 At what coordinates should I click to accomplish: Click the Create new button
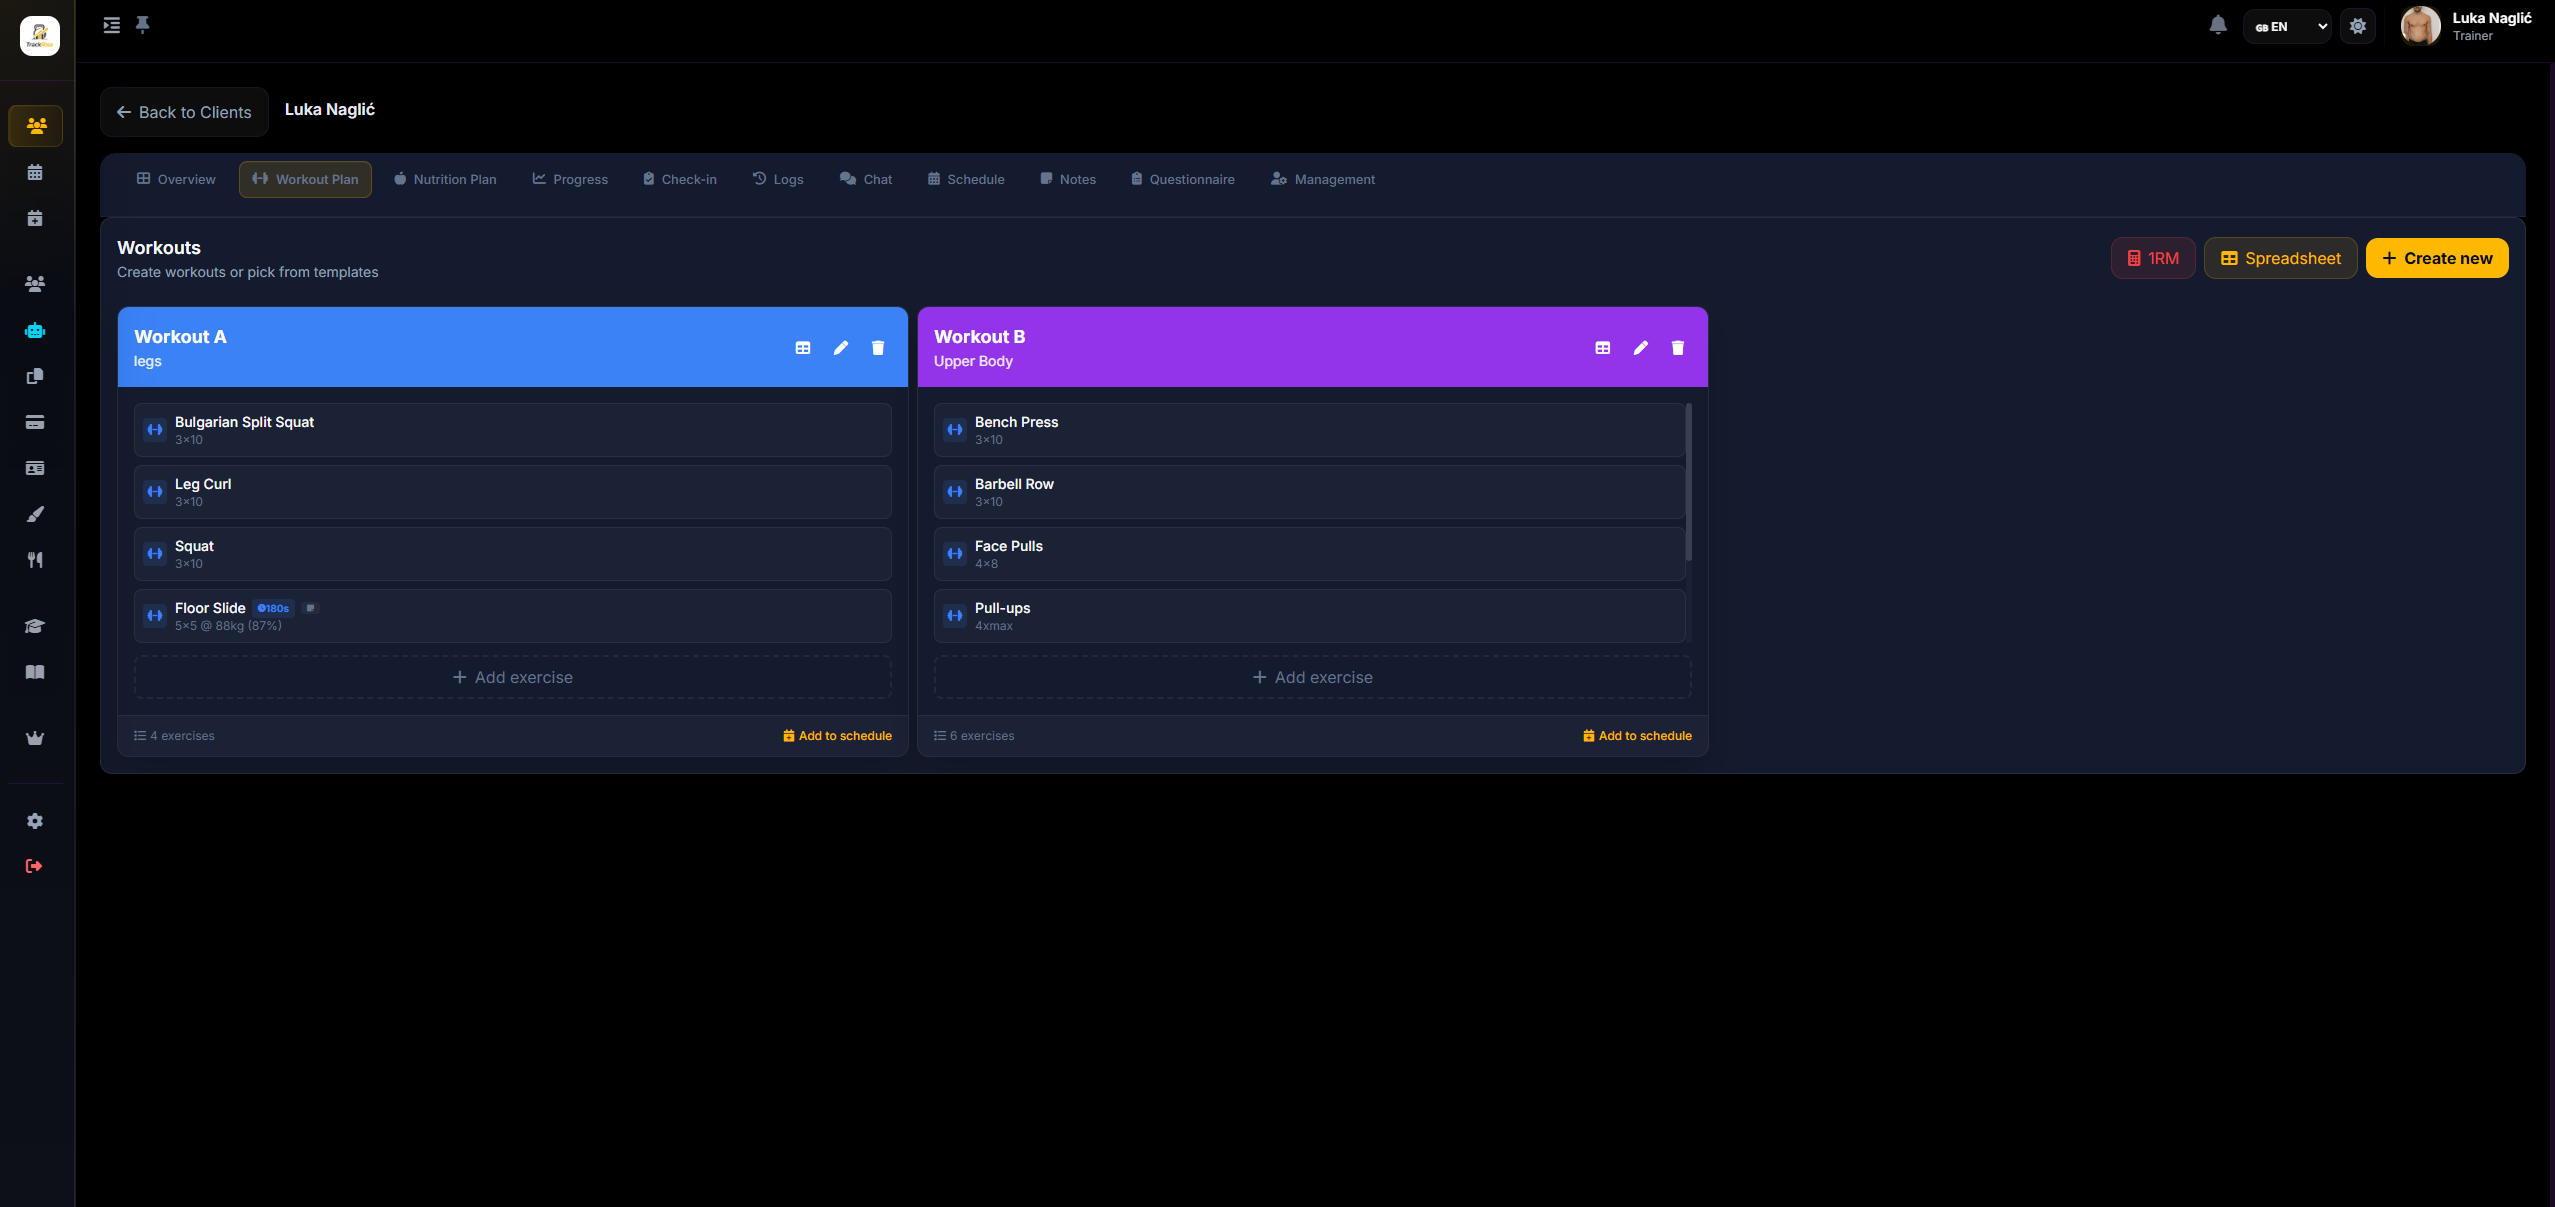coord(2437,258)
